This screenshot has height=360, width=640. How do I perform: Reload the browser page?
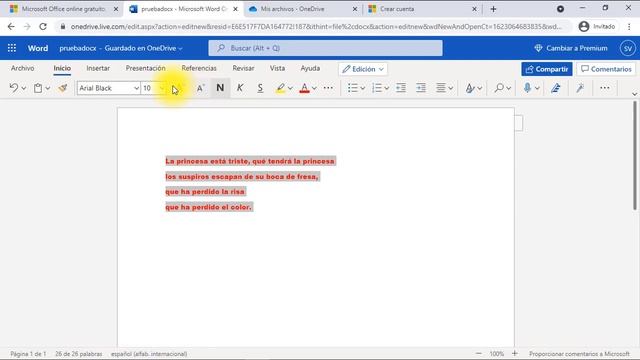[43, 27]
